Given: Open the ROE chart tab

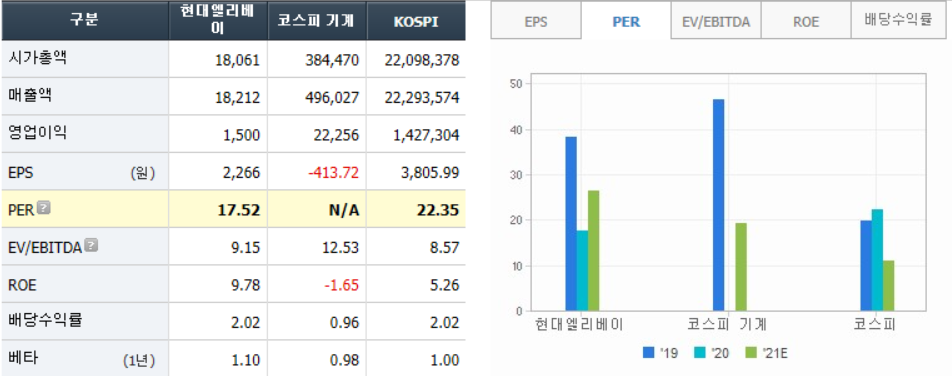Looking at the screenshot, I should point(806,22).
